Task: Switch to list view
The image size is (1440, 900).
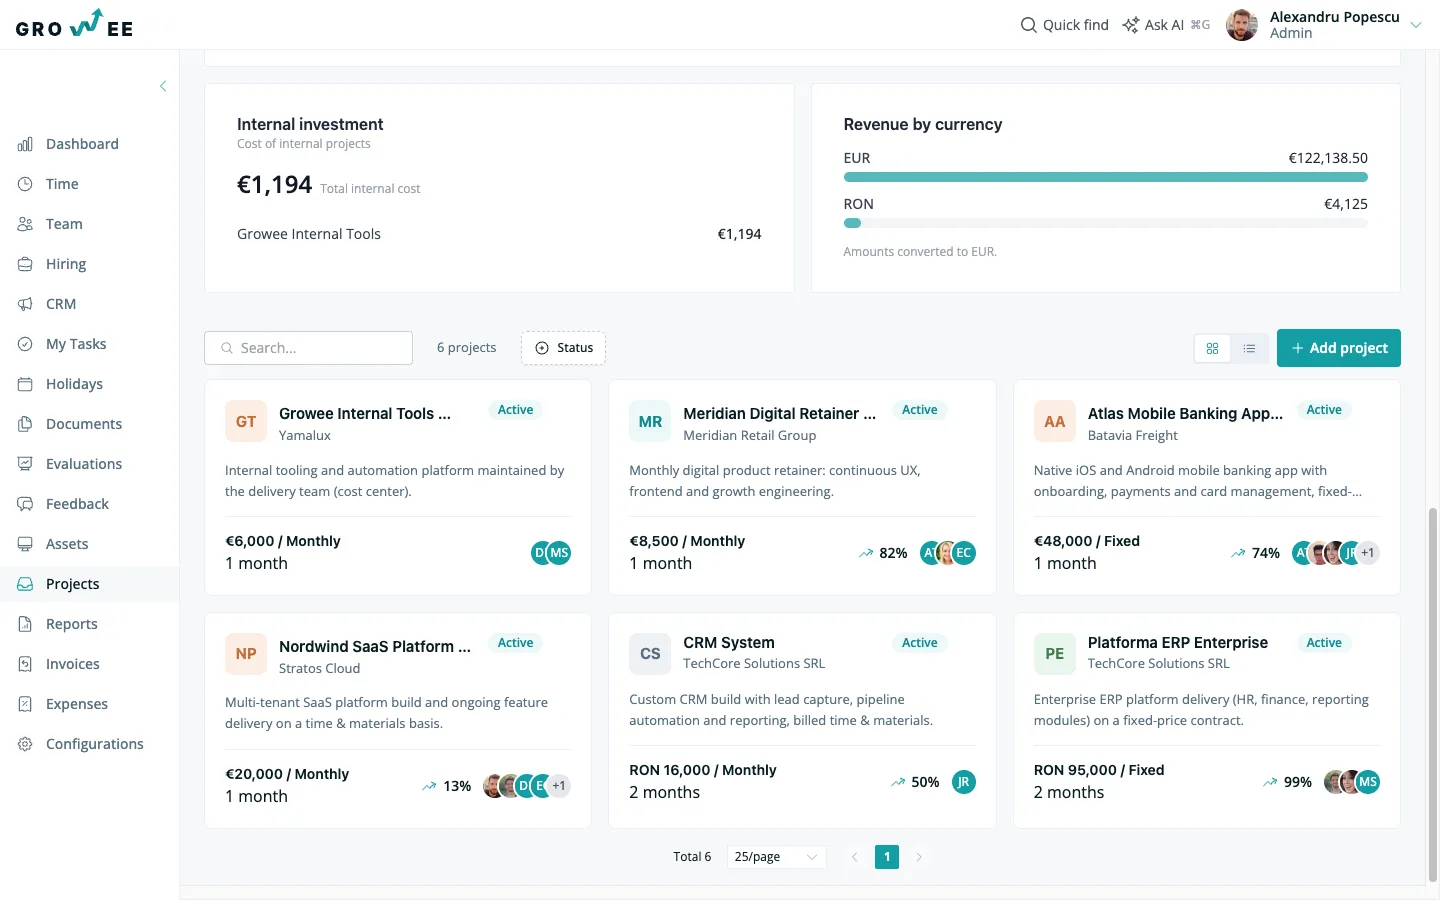Action: tap(1249, 348)
